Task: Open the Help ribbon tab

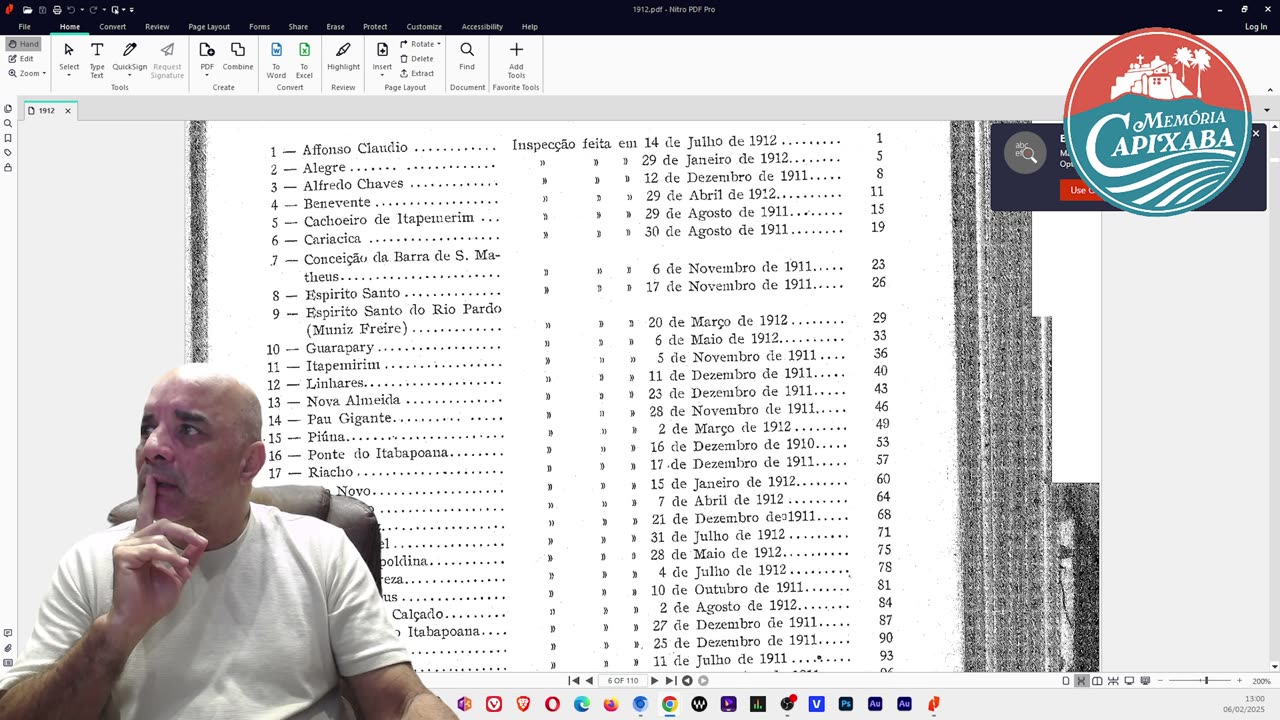Action: tap(530, 27)
